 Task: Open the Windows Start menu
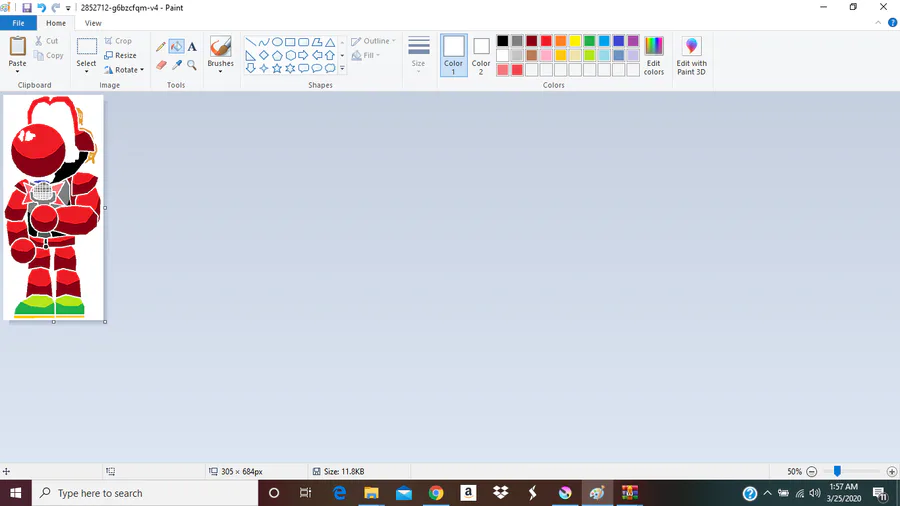[15, 493]
